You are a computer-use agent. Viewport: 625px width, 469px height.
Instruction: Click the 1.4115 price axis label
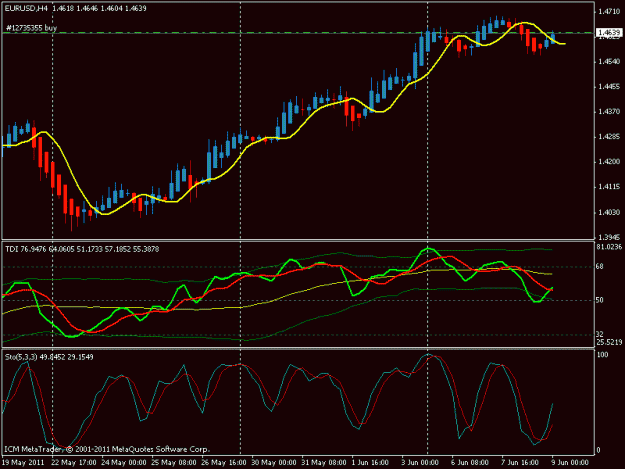click(609, 187)
